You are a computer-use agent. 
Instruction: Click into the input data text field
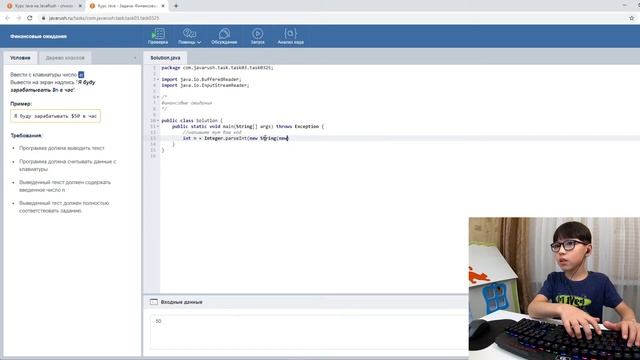point(309,332)
